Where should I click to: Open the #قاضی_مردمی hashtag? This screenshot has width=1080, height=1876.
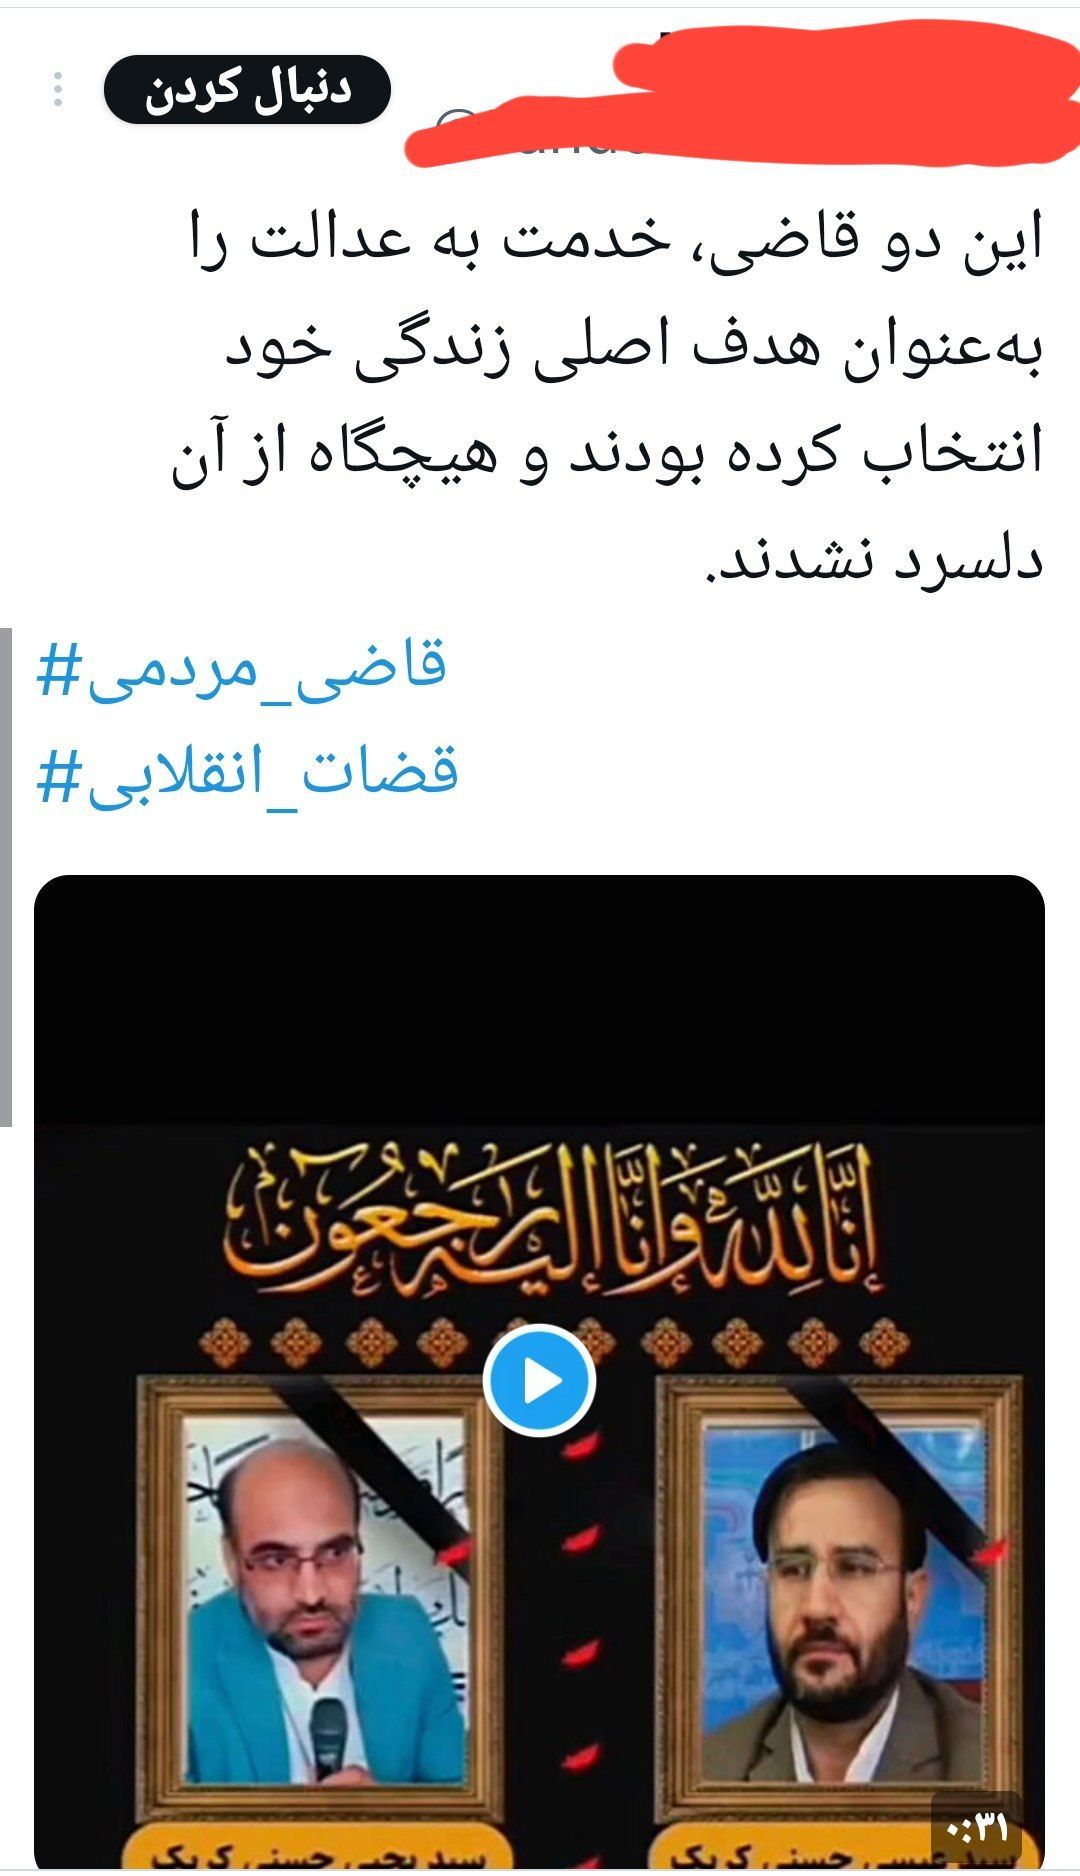pos(241,666)
